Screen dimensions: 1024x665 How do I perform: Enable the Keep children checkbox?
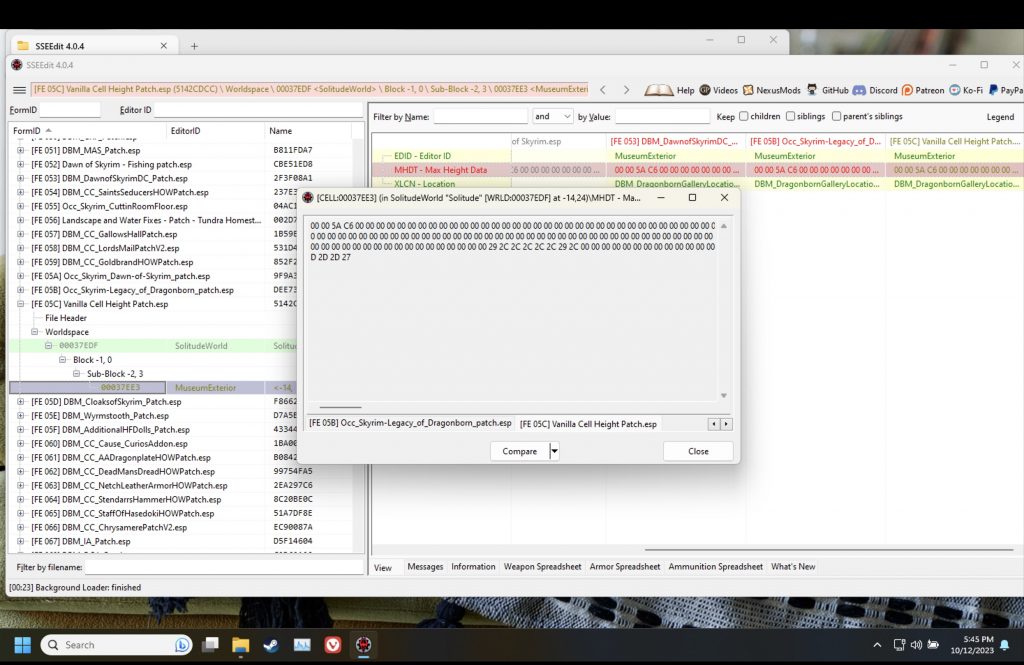[744, 117]
